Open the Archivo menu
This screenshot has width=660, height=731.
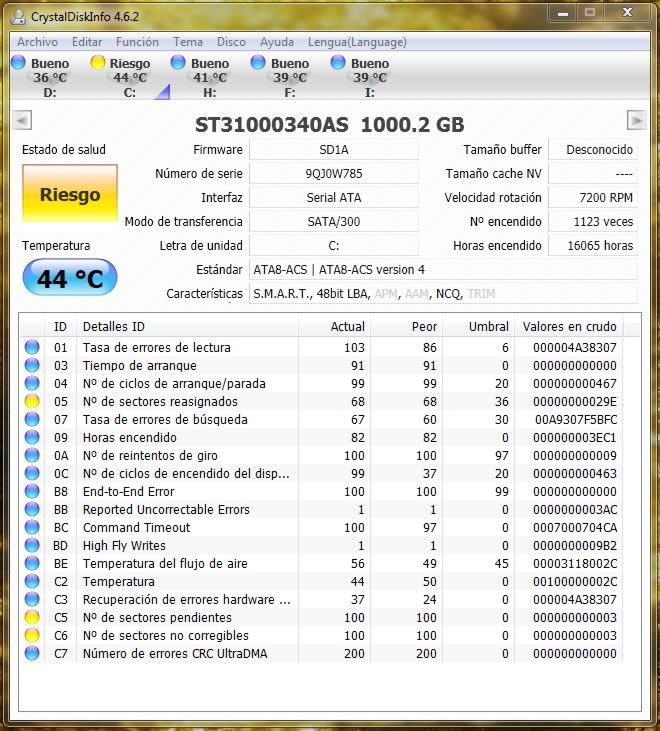click(x=37, y=42)
